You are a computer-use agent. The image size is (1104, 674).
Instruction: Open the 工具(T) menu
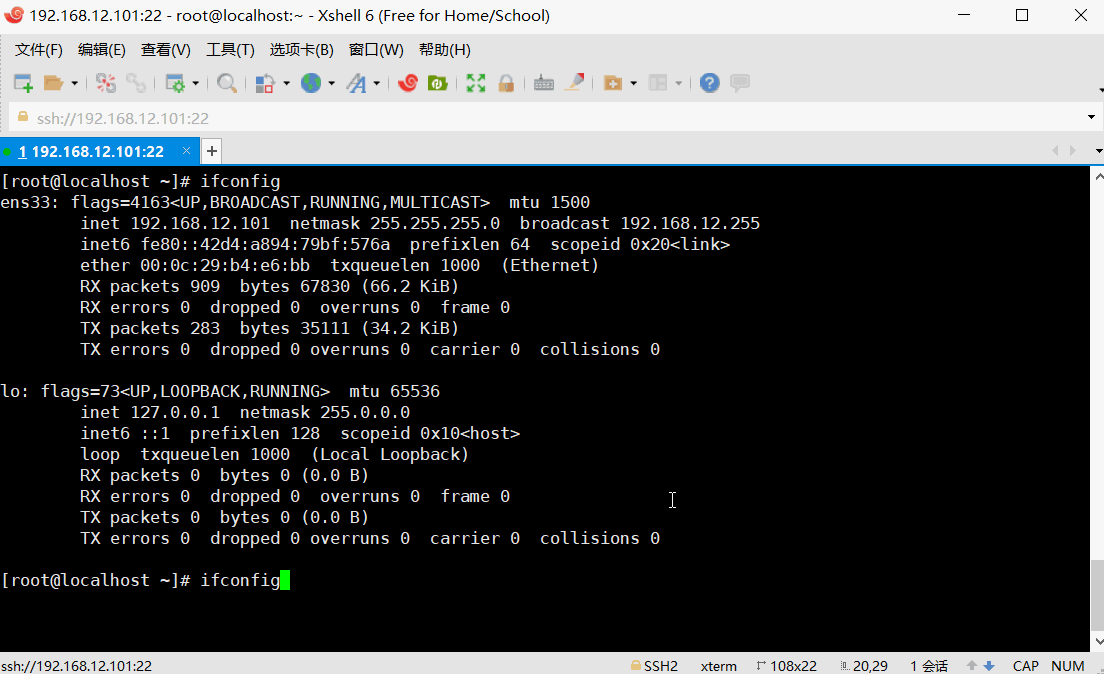click(229, 49)
